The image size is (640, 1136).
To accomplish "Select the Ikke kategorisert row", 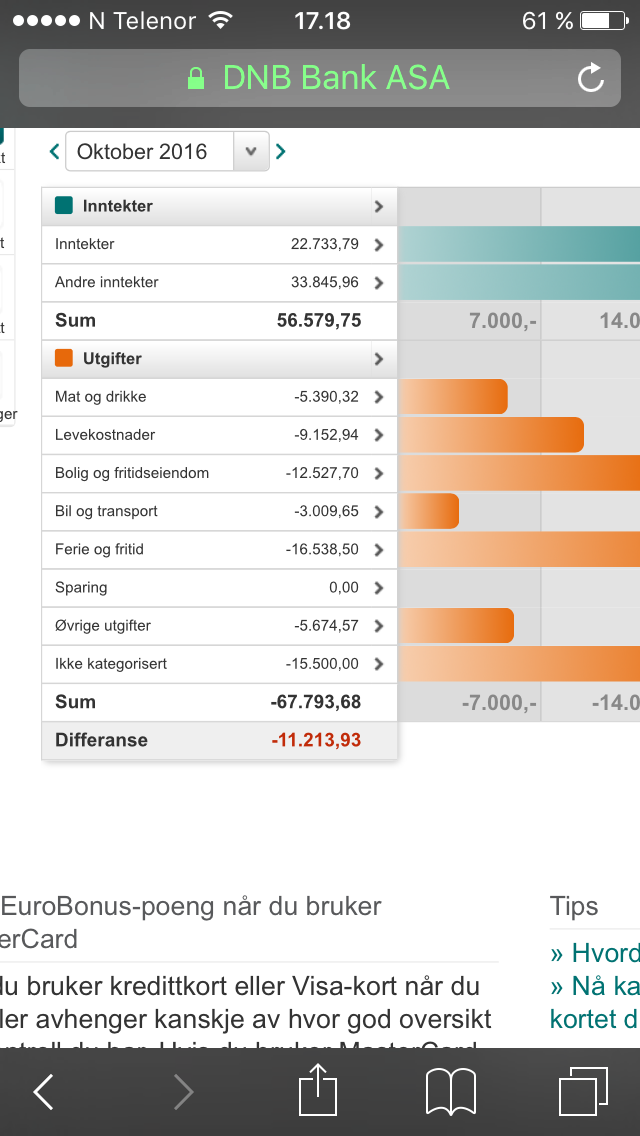I will tap(220, 664).
